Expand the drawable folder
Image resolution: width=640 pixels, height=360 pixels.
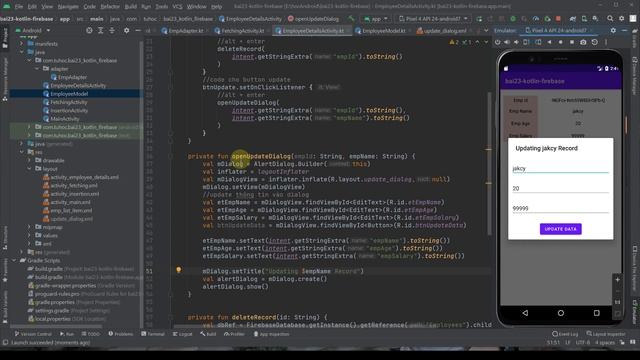click(29, 160)
